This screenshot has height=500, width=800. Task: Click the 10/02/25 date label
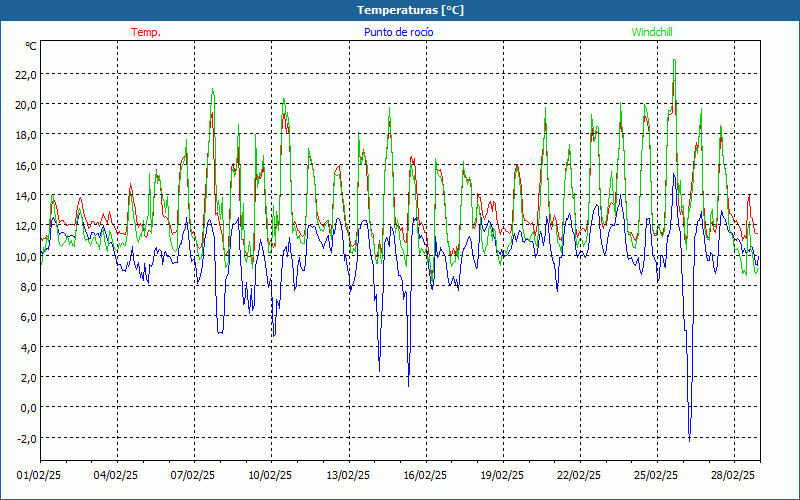point(270,475)
